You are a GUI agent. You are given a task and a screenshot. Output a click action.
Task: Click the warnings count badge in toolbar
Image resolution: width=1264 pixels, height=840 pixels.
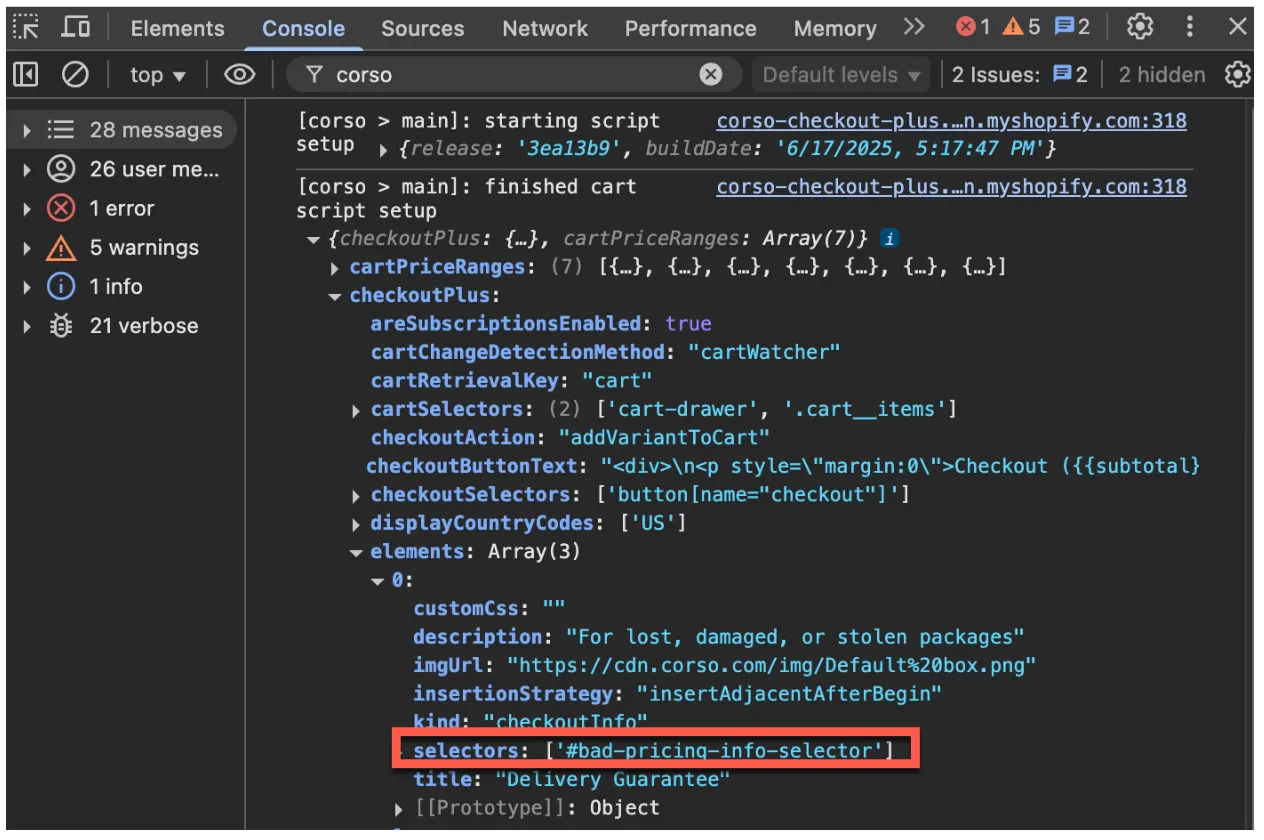coord(1021,27)
